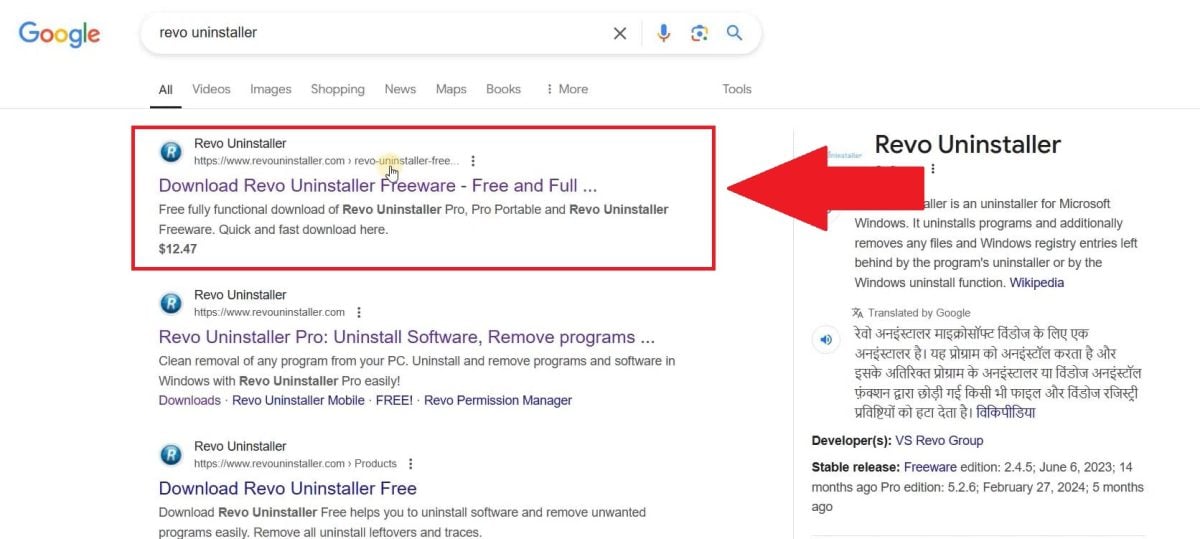Open Google Lens image search icon

(699, 33)
